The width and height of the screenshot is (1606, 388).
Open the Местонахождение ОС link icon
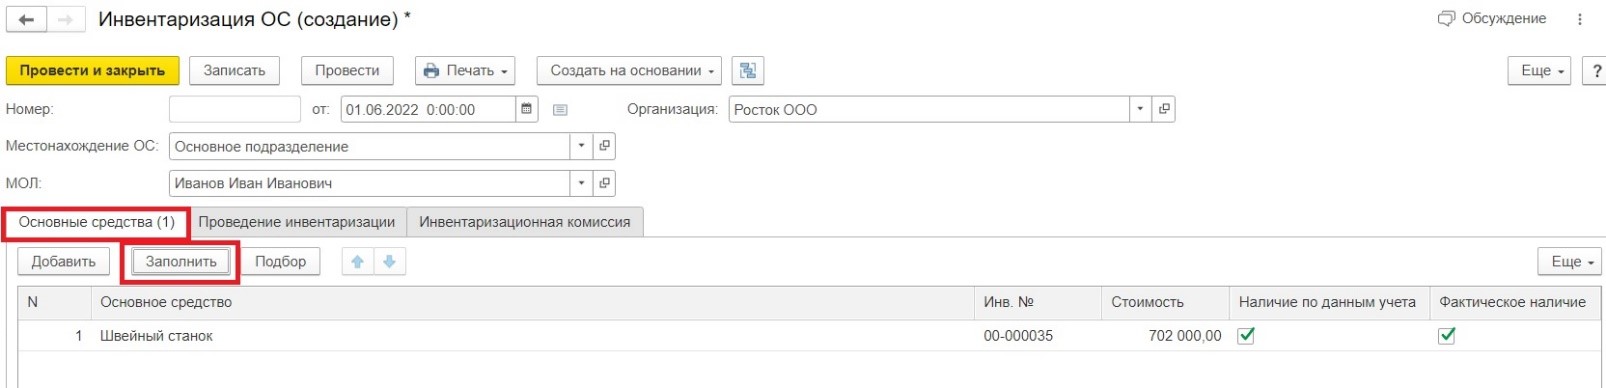pos(604,146)
